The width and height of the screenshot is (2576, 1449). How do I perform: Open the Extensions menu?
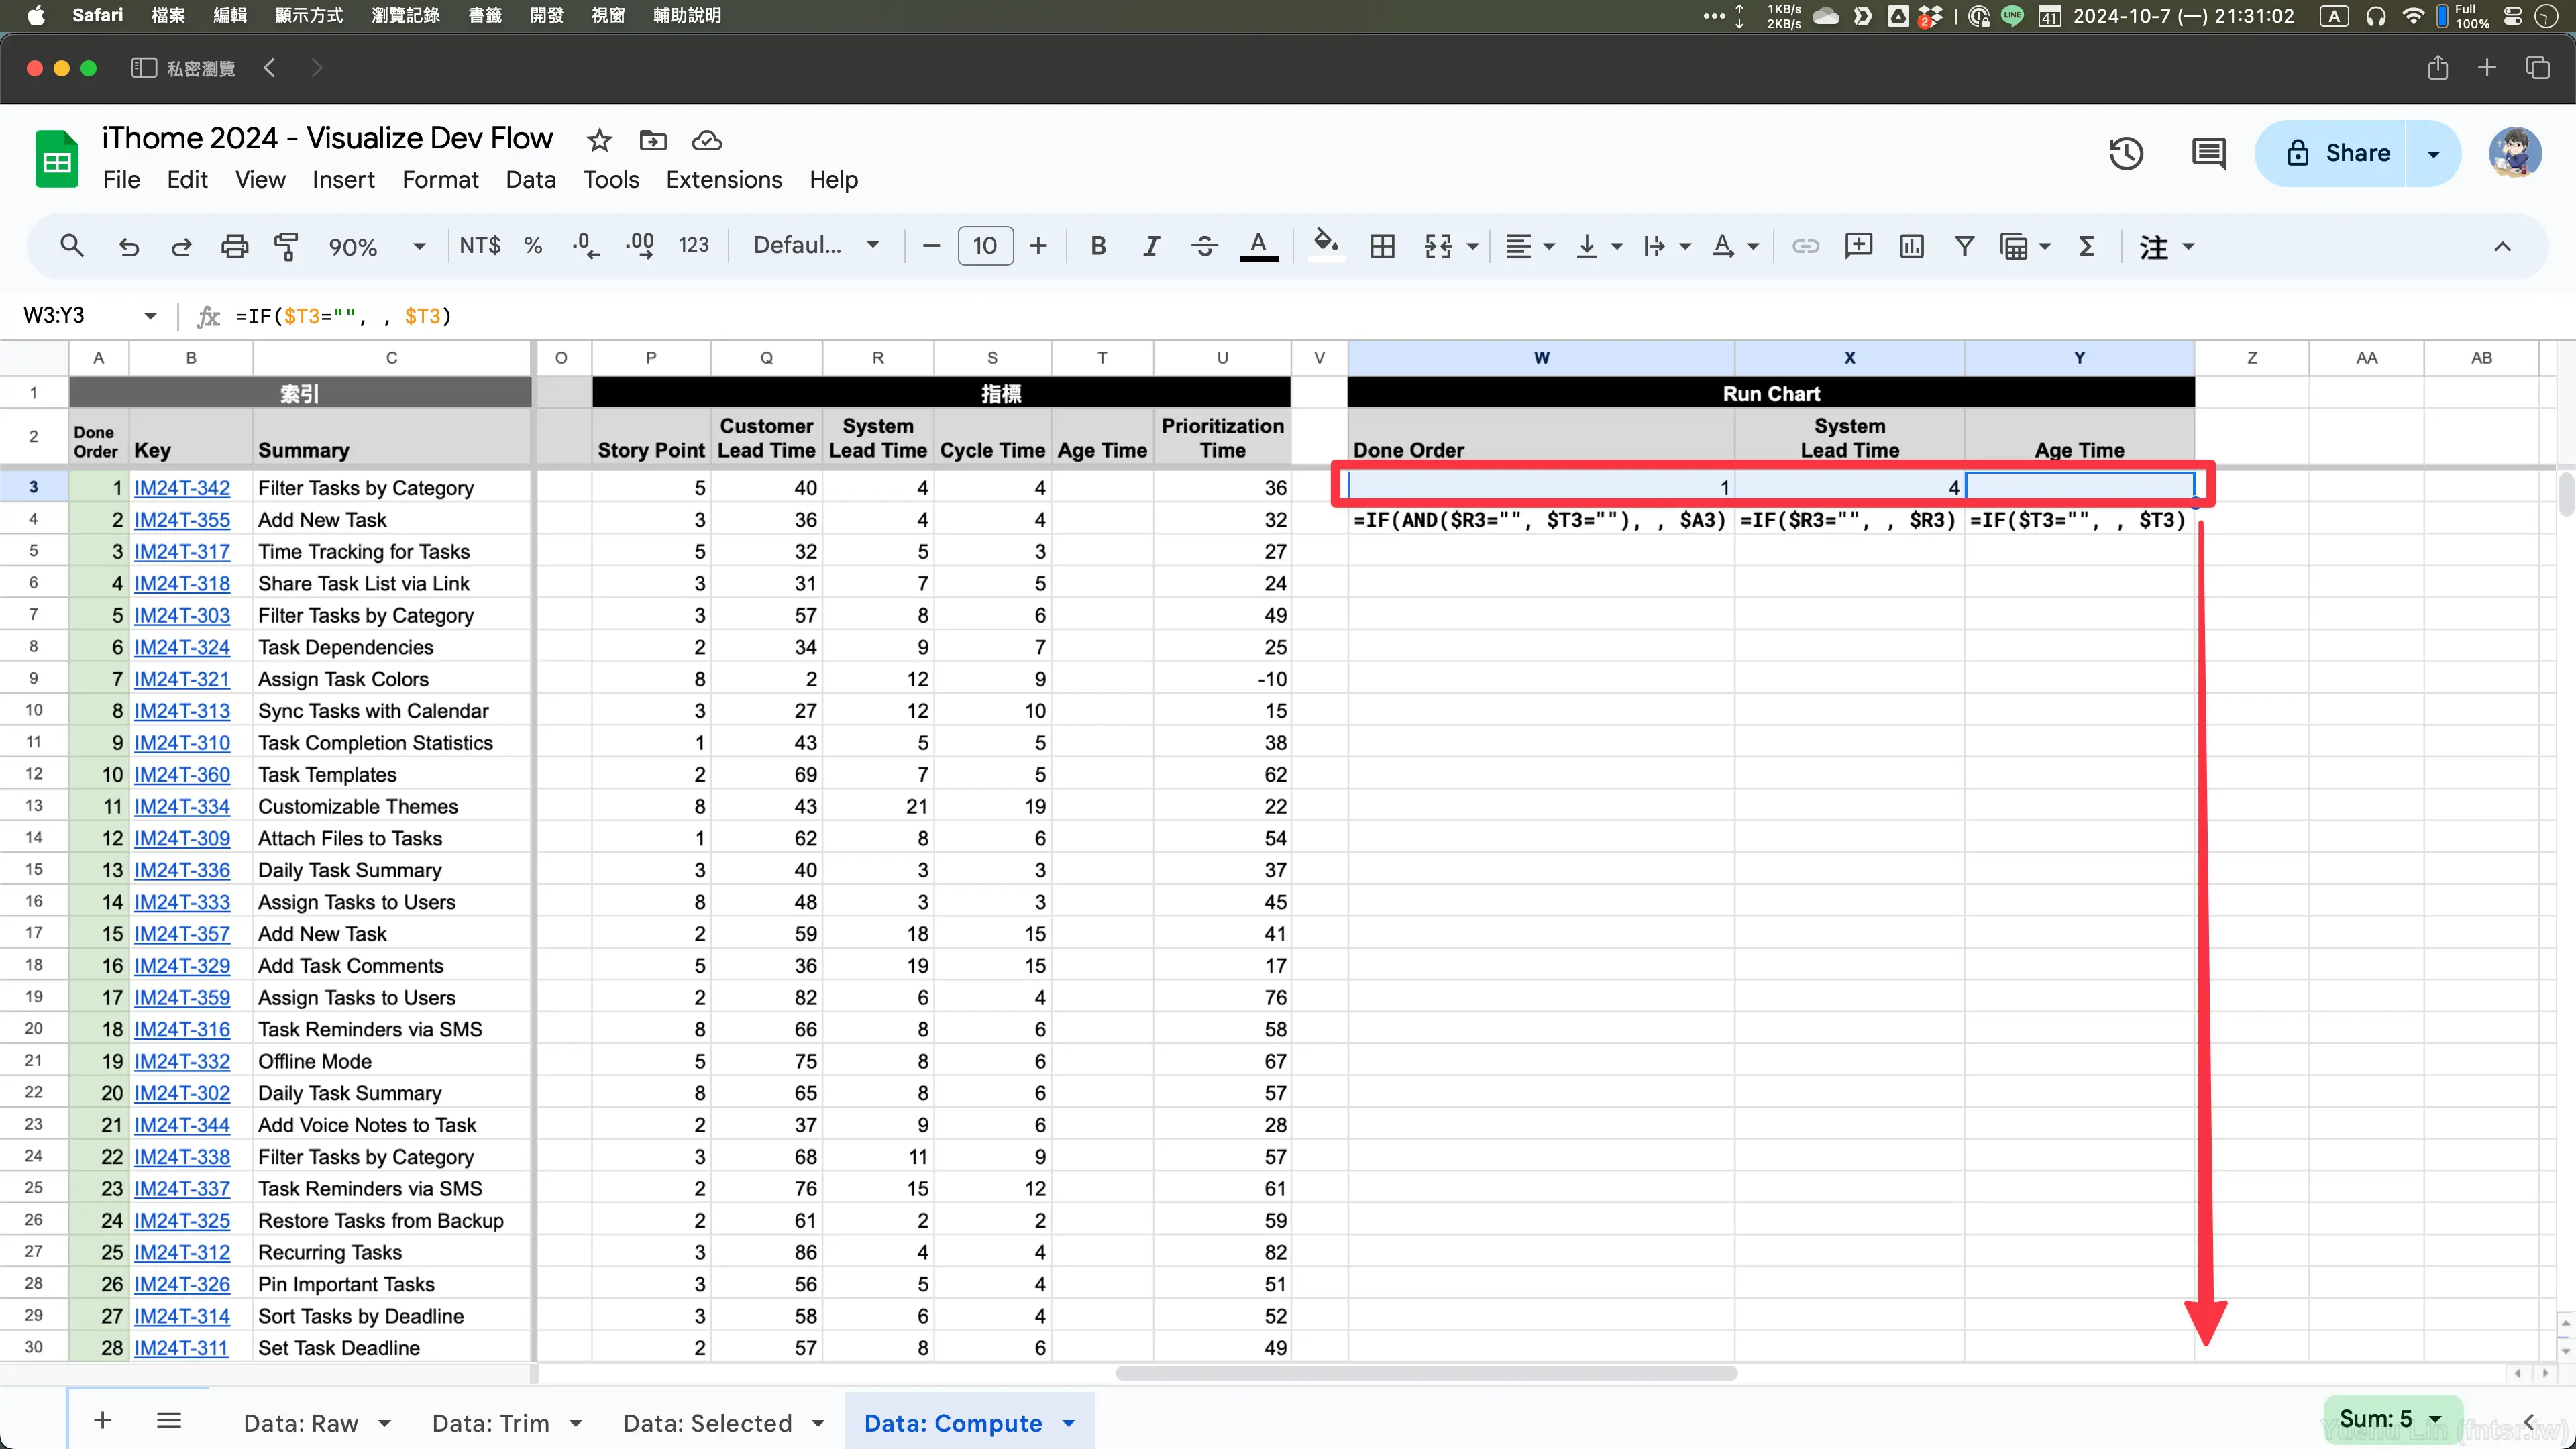pyautogui.click(x=724, y=180)
